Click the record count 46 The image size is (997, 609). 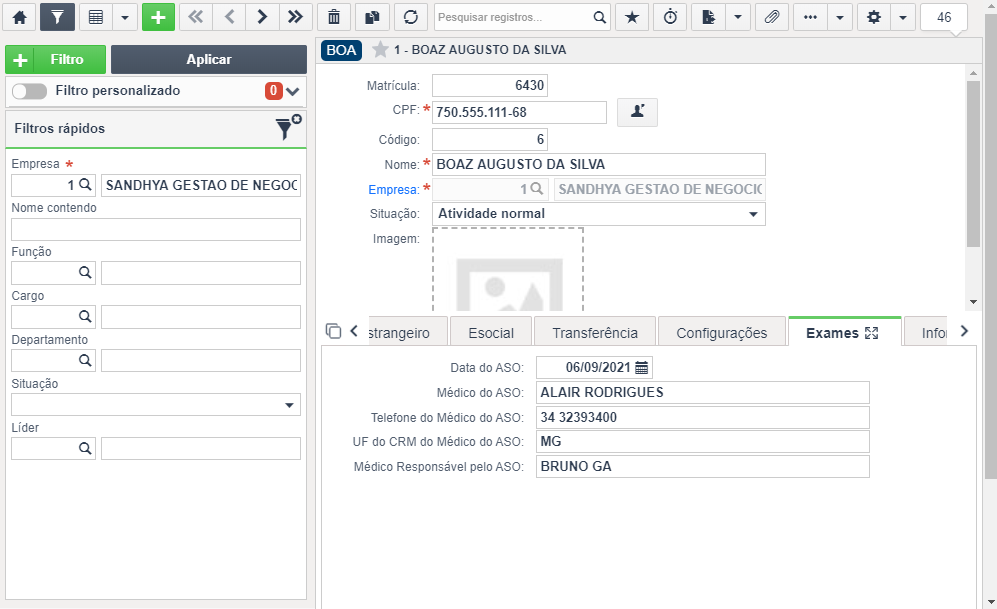944,17
